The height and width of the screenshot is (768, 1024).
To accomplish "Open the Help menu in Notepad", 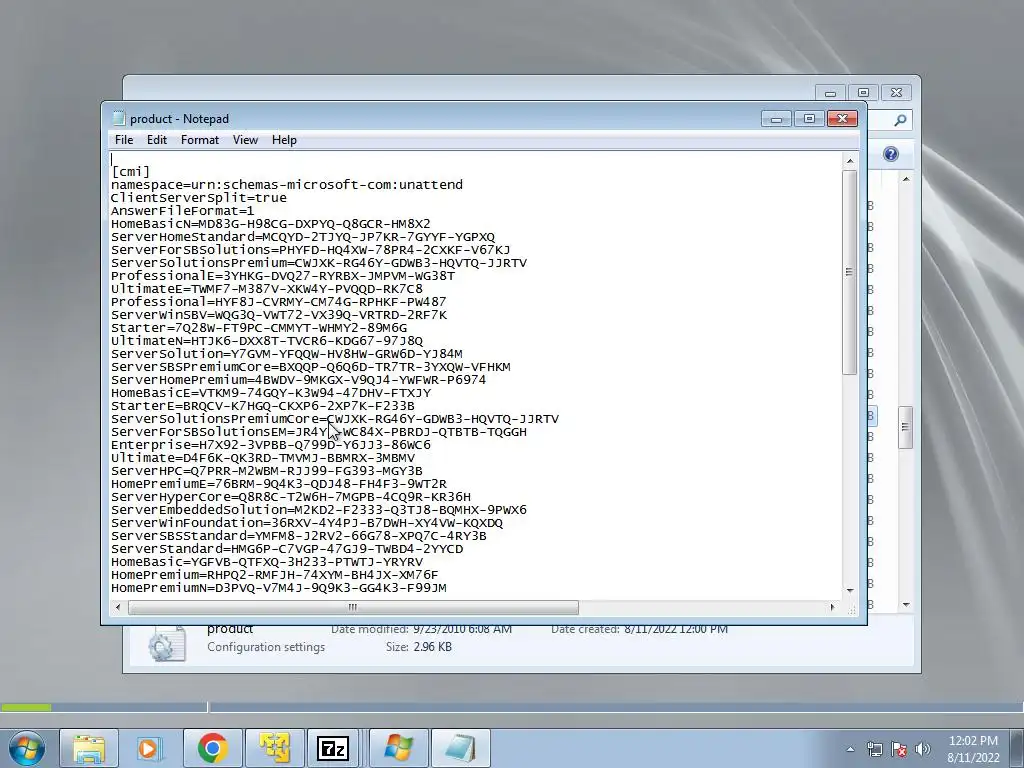I will click(284, 140).
